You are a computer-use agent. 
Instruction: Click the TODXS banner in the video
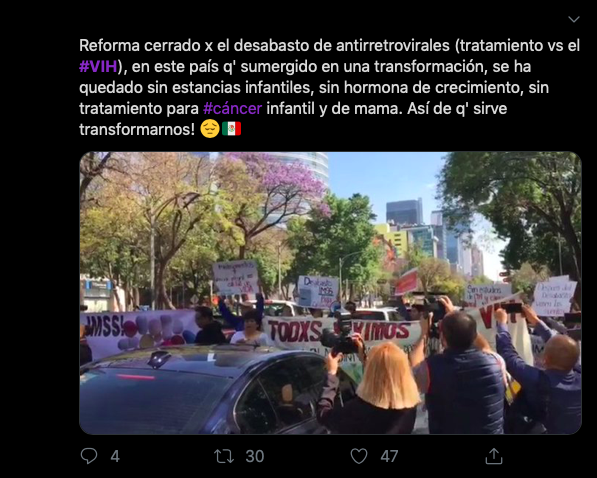[341, 331]
